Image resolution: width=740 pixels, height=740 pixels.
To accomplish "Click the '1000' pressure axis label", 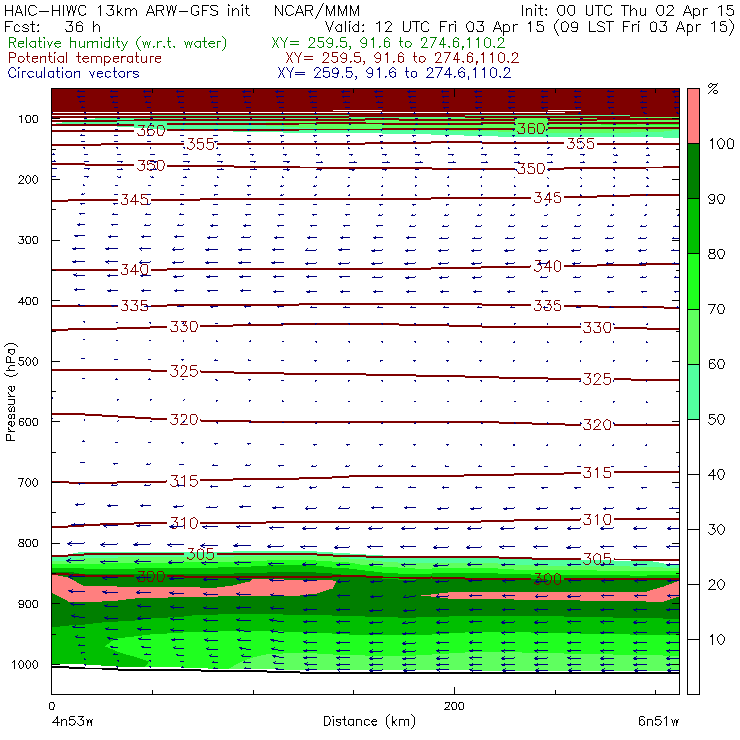I will click(25, 664).
